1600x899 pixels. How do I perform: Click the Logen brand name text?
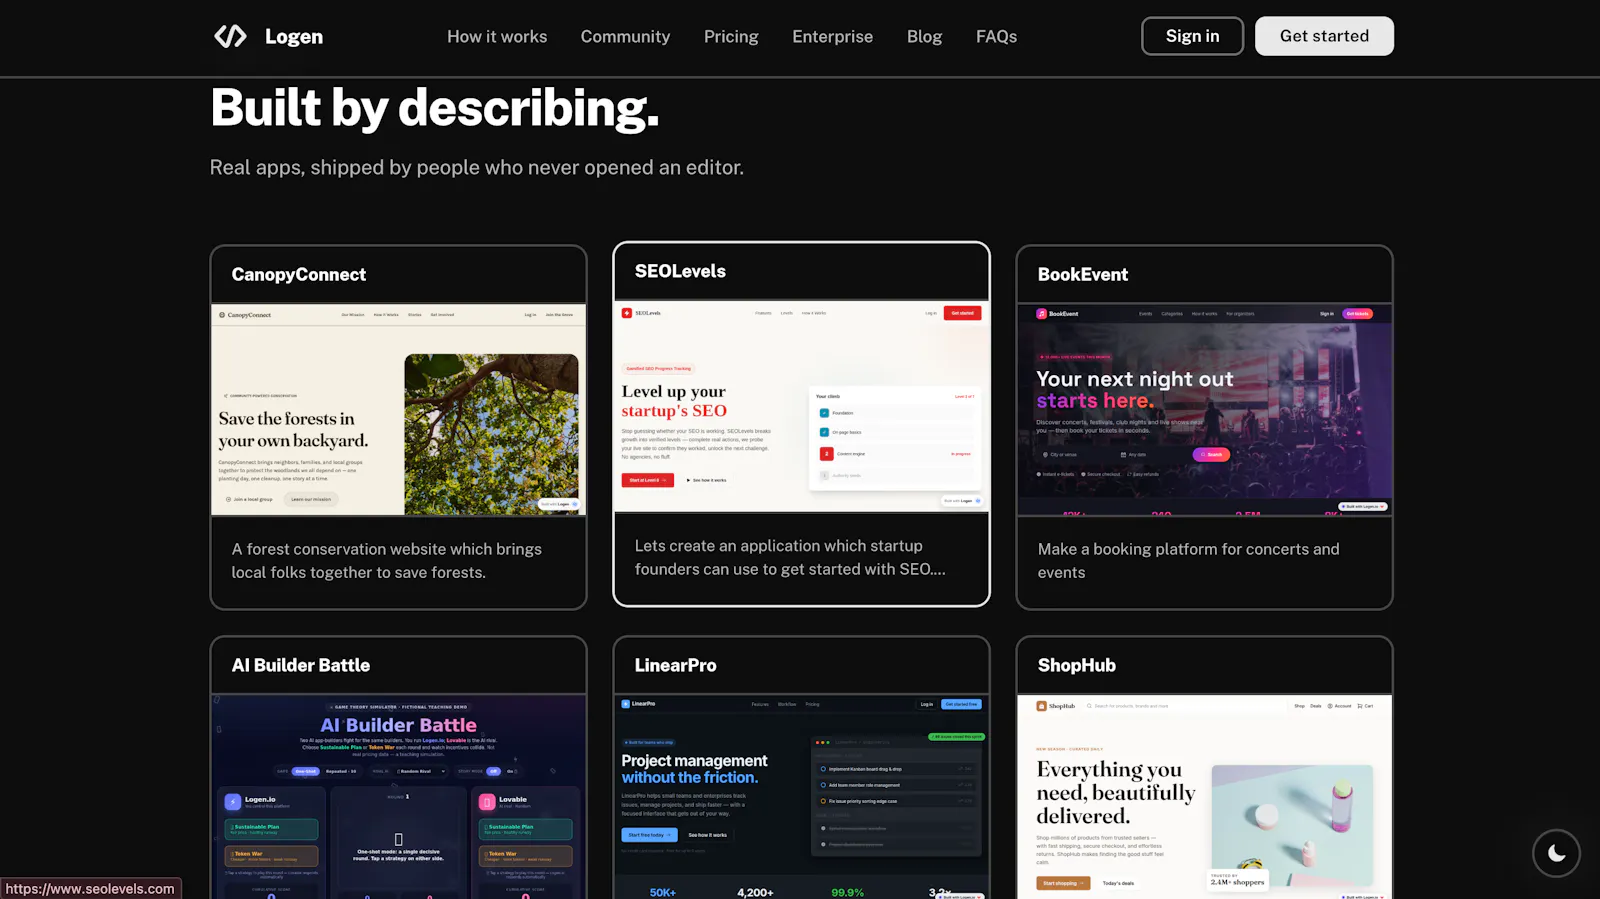[294, 37]
